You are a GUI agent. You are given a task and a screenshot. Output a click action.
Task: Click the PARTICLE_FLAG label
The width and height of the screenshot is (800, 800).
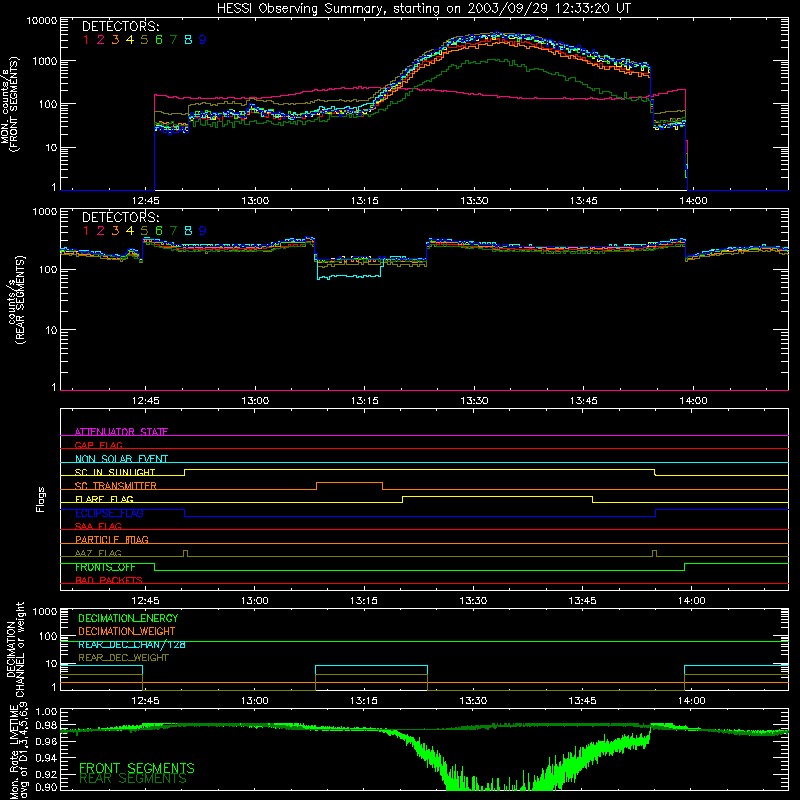(112, 539)
